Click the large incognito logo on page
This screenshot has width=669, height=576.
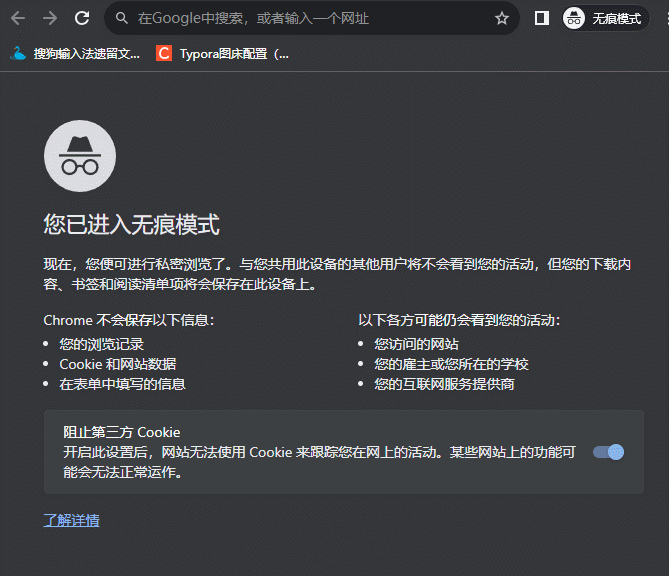80,156
